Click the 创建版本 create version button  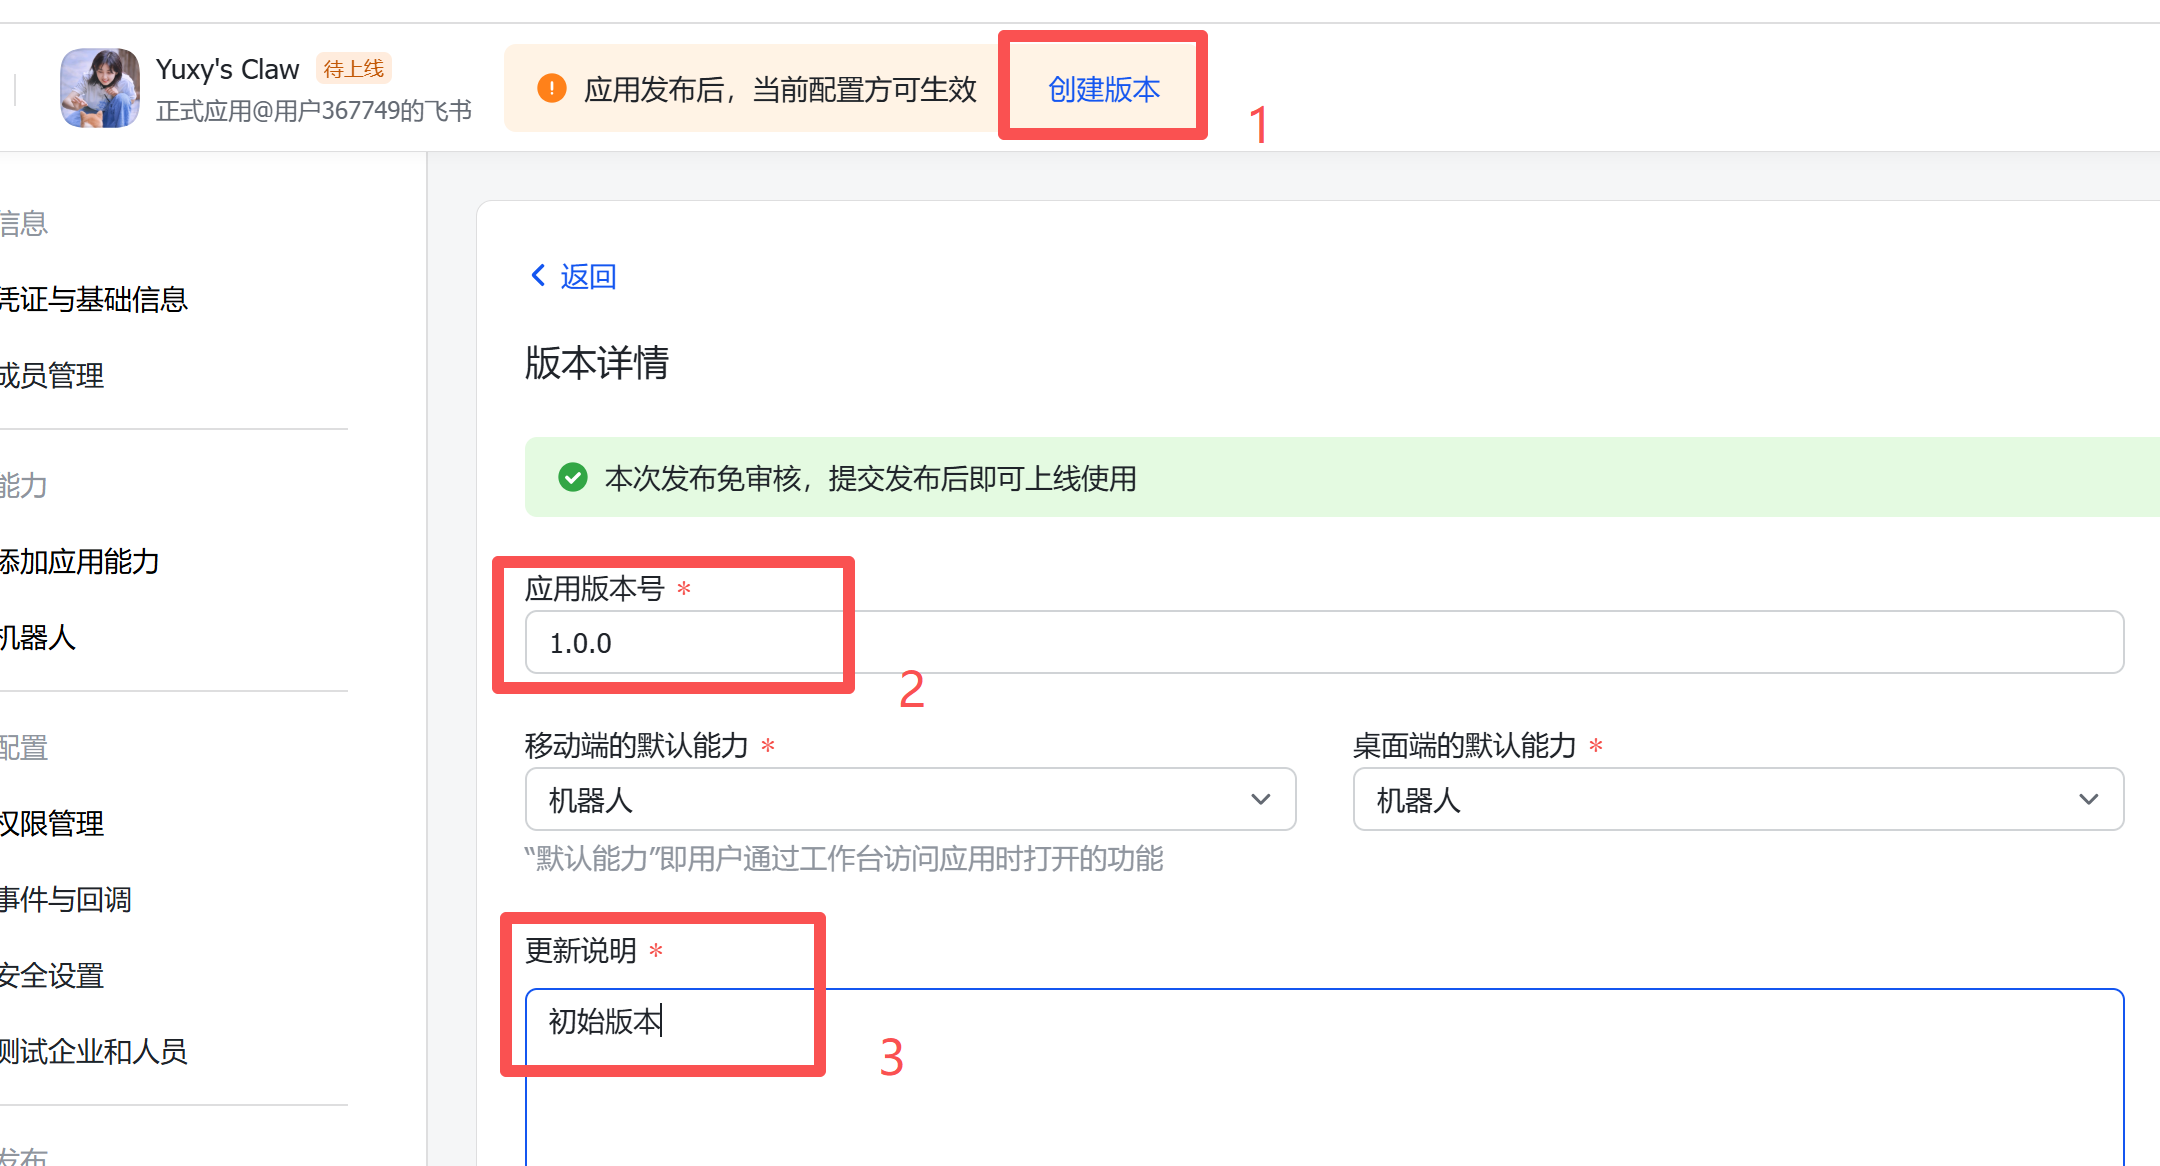pyautogui.click(x=1103, y=89)
